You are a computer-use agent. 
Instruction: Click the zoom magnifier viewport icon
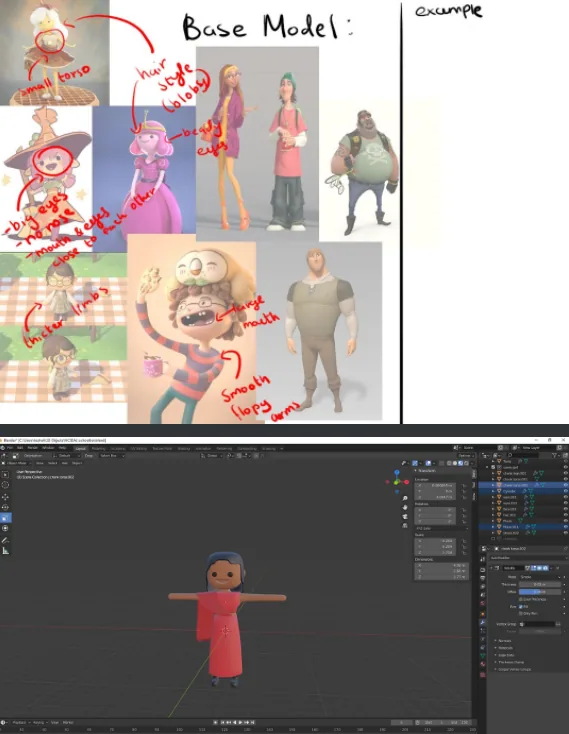pyautogui.click(x=405, y=498)
